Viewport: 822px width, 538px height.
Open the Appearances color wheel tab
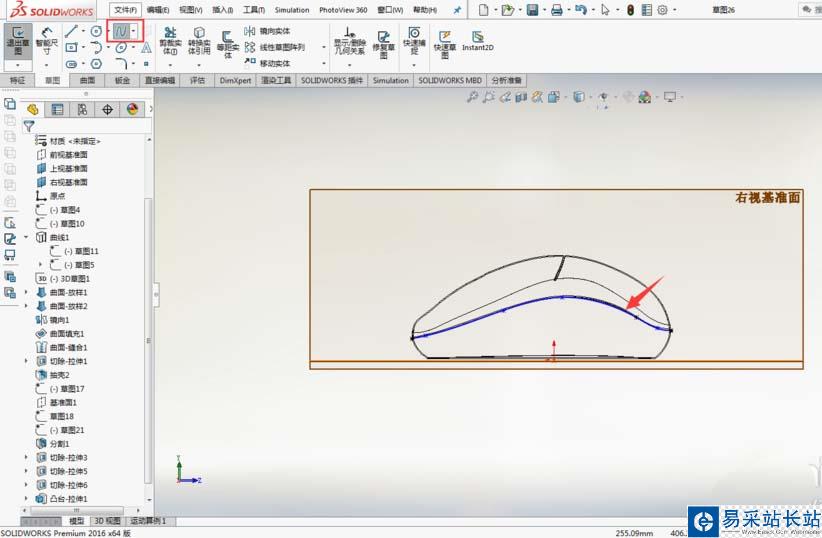(131, 110)
